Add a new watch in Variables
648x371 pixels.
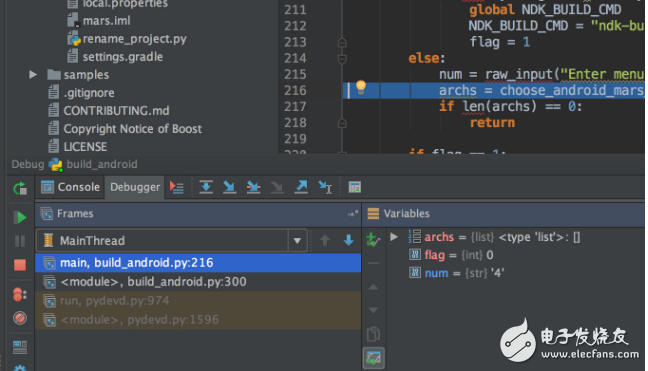[373, 240]
